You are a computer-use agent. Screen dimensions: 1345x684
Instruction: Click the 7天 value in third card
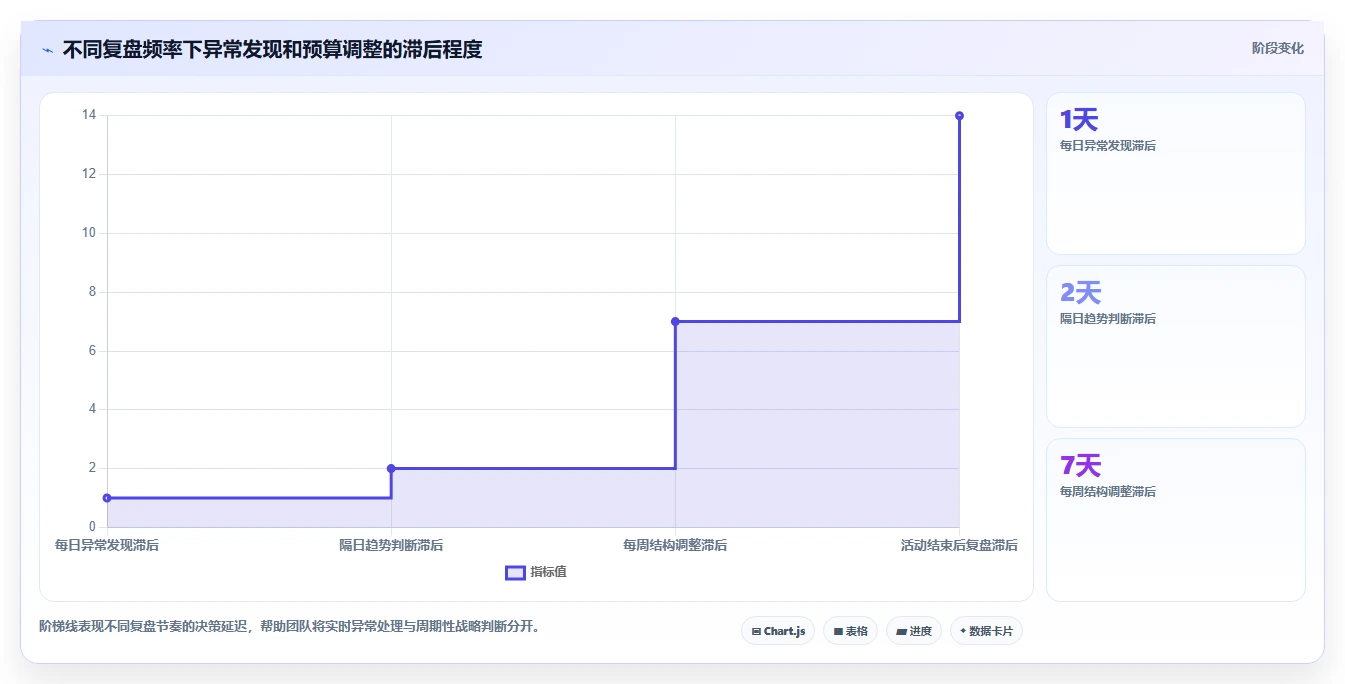1080,466
